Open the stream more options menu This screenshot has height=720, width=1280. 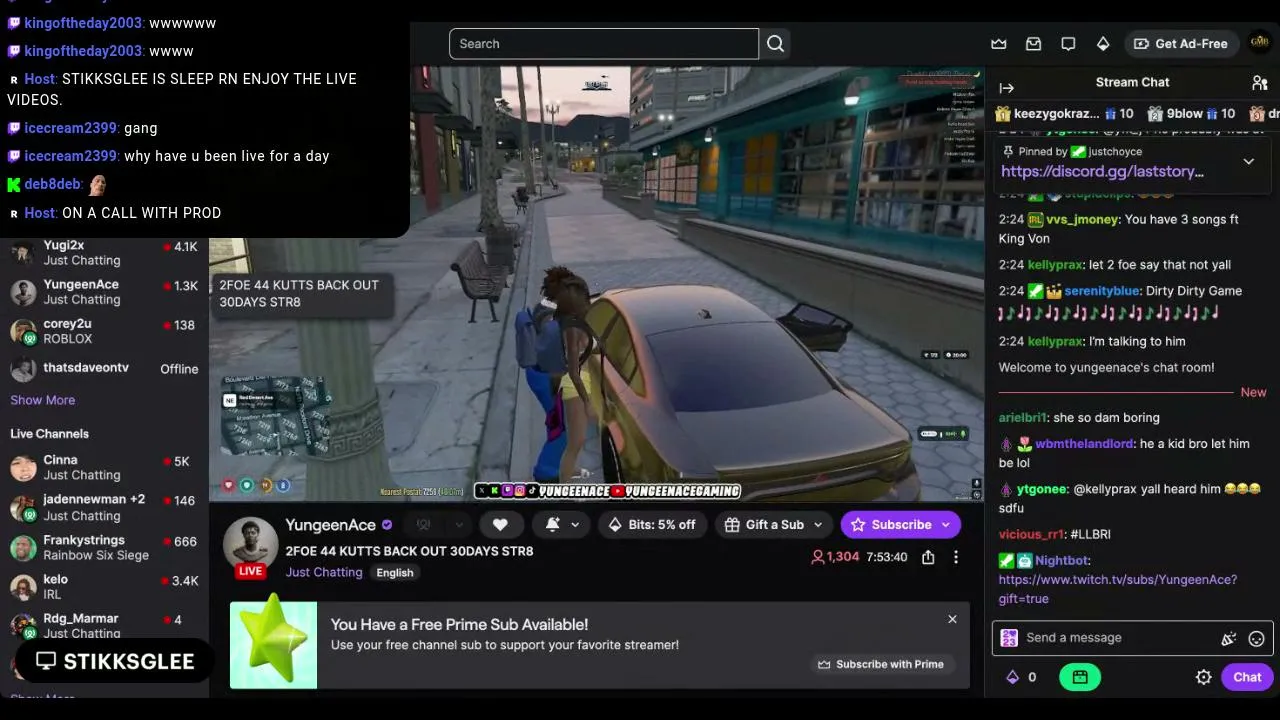955,557
